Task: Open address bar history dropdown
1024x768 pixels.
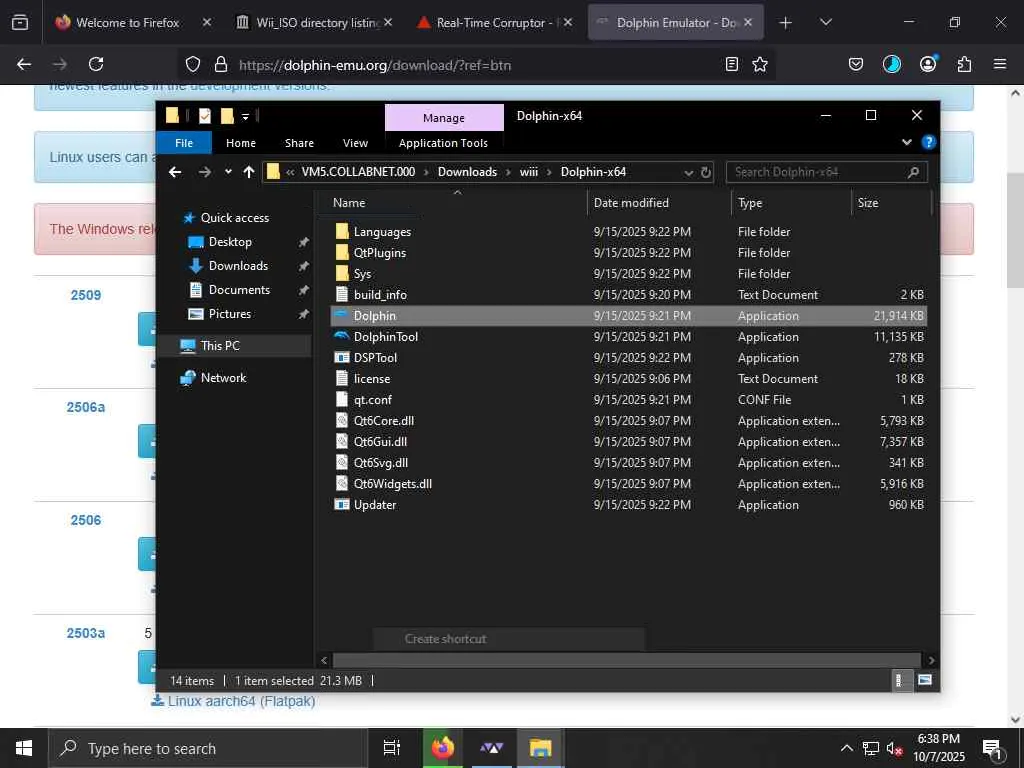Action: click(x=688, y=172)
